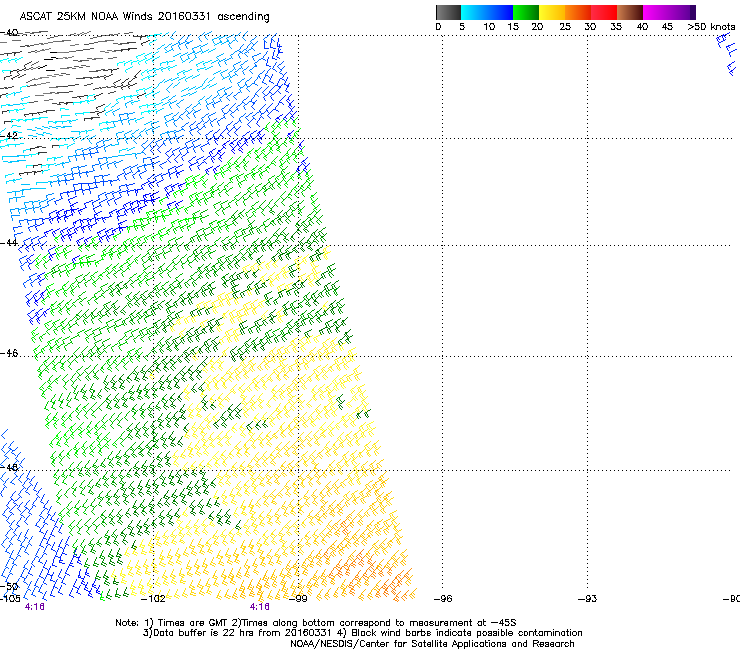Click the gray 0-5 knots legend segment

click(x=448, y=12)
